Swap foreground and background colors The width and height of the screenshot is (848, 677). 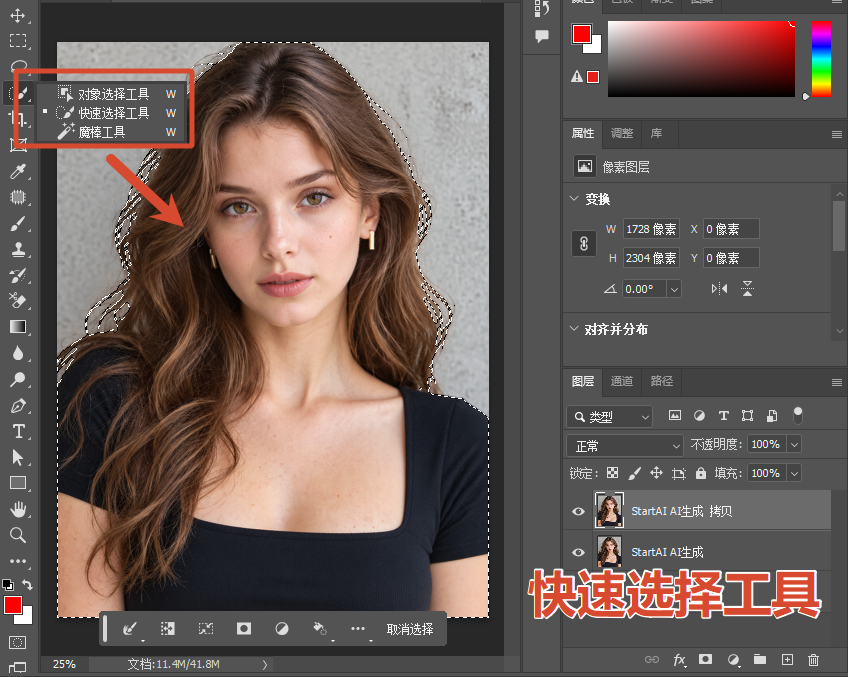point(27,585)
